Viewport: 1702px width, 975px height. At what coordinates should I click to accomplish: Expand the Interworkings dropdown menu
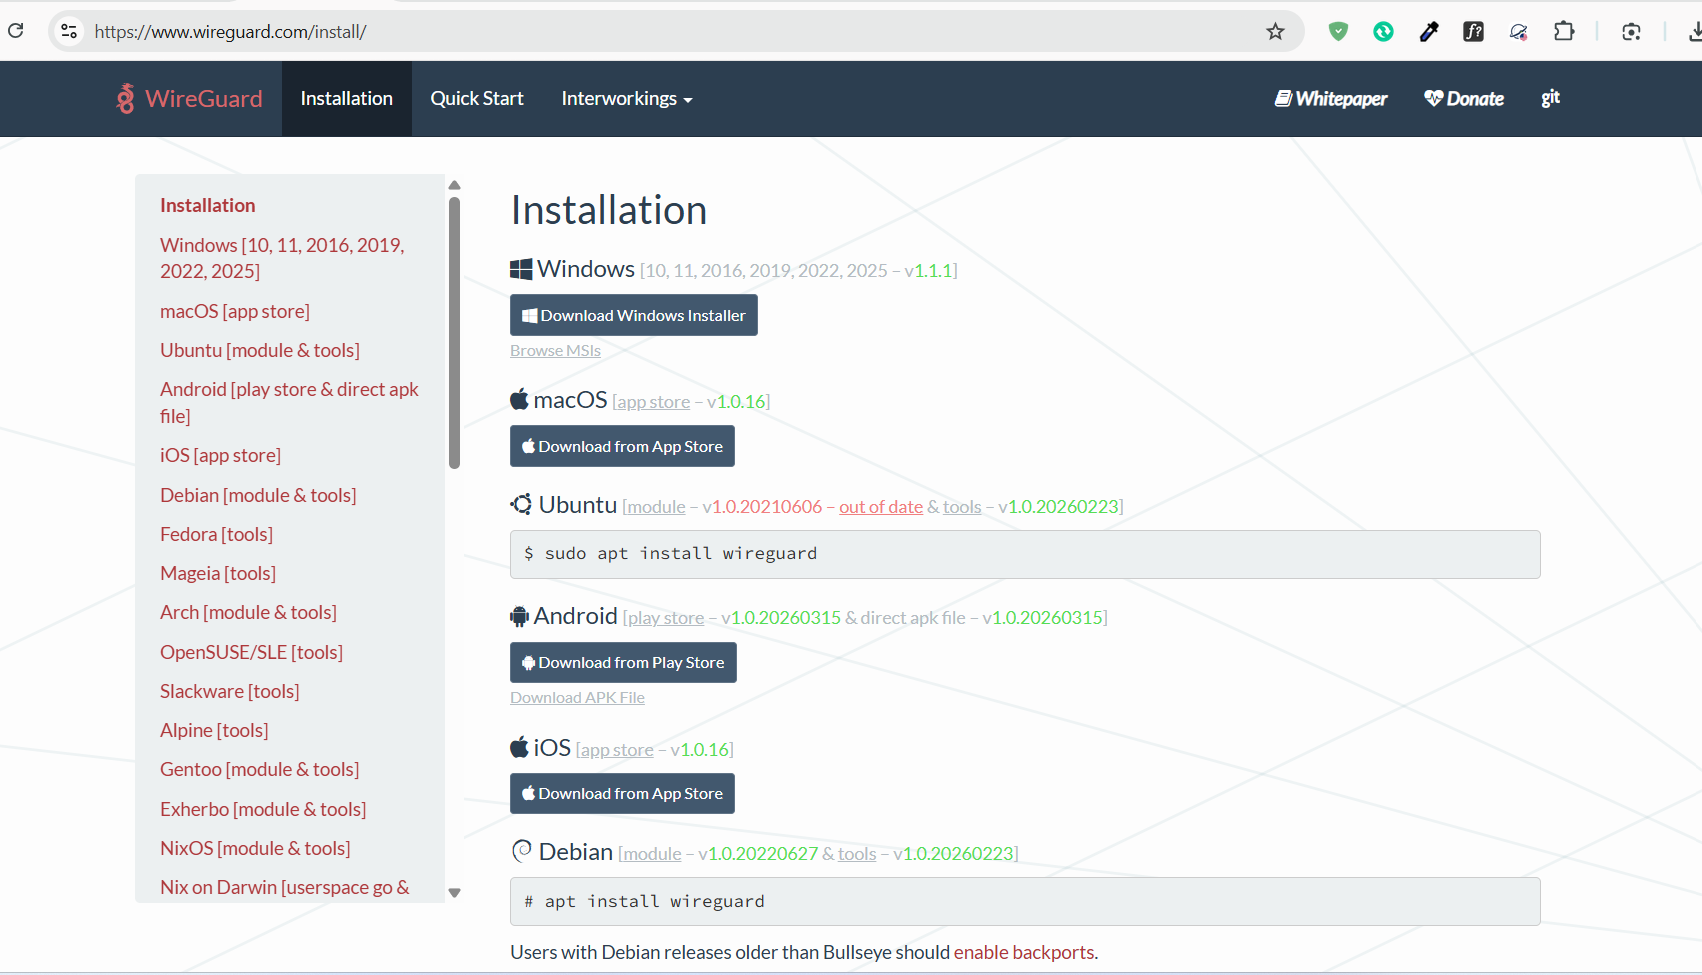pos(627,98)
